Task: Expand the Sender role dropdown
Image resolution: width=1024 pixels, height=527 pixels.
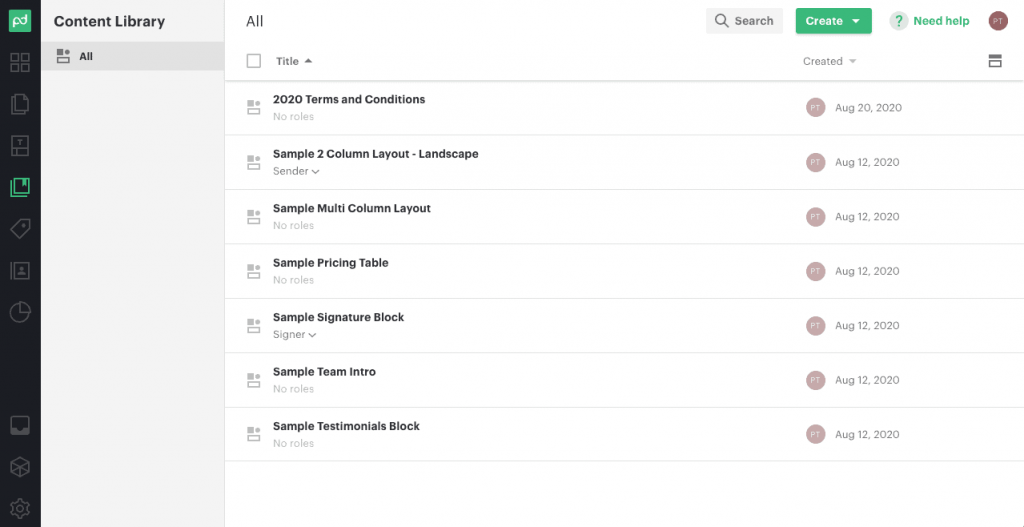Action: [x=296, y=171]
